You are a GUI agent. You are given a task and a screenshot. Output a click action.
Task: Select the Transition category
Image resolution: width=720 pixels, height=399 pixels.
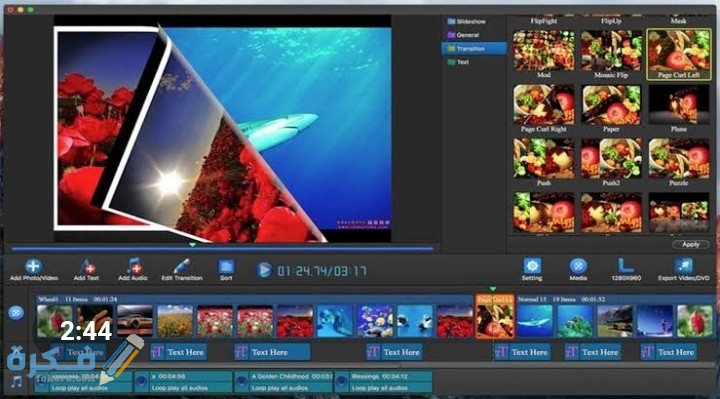474,49
